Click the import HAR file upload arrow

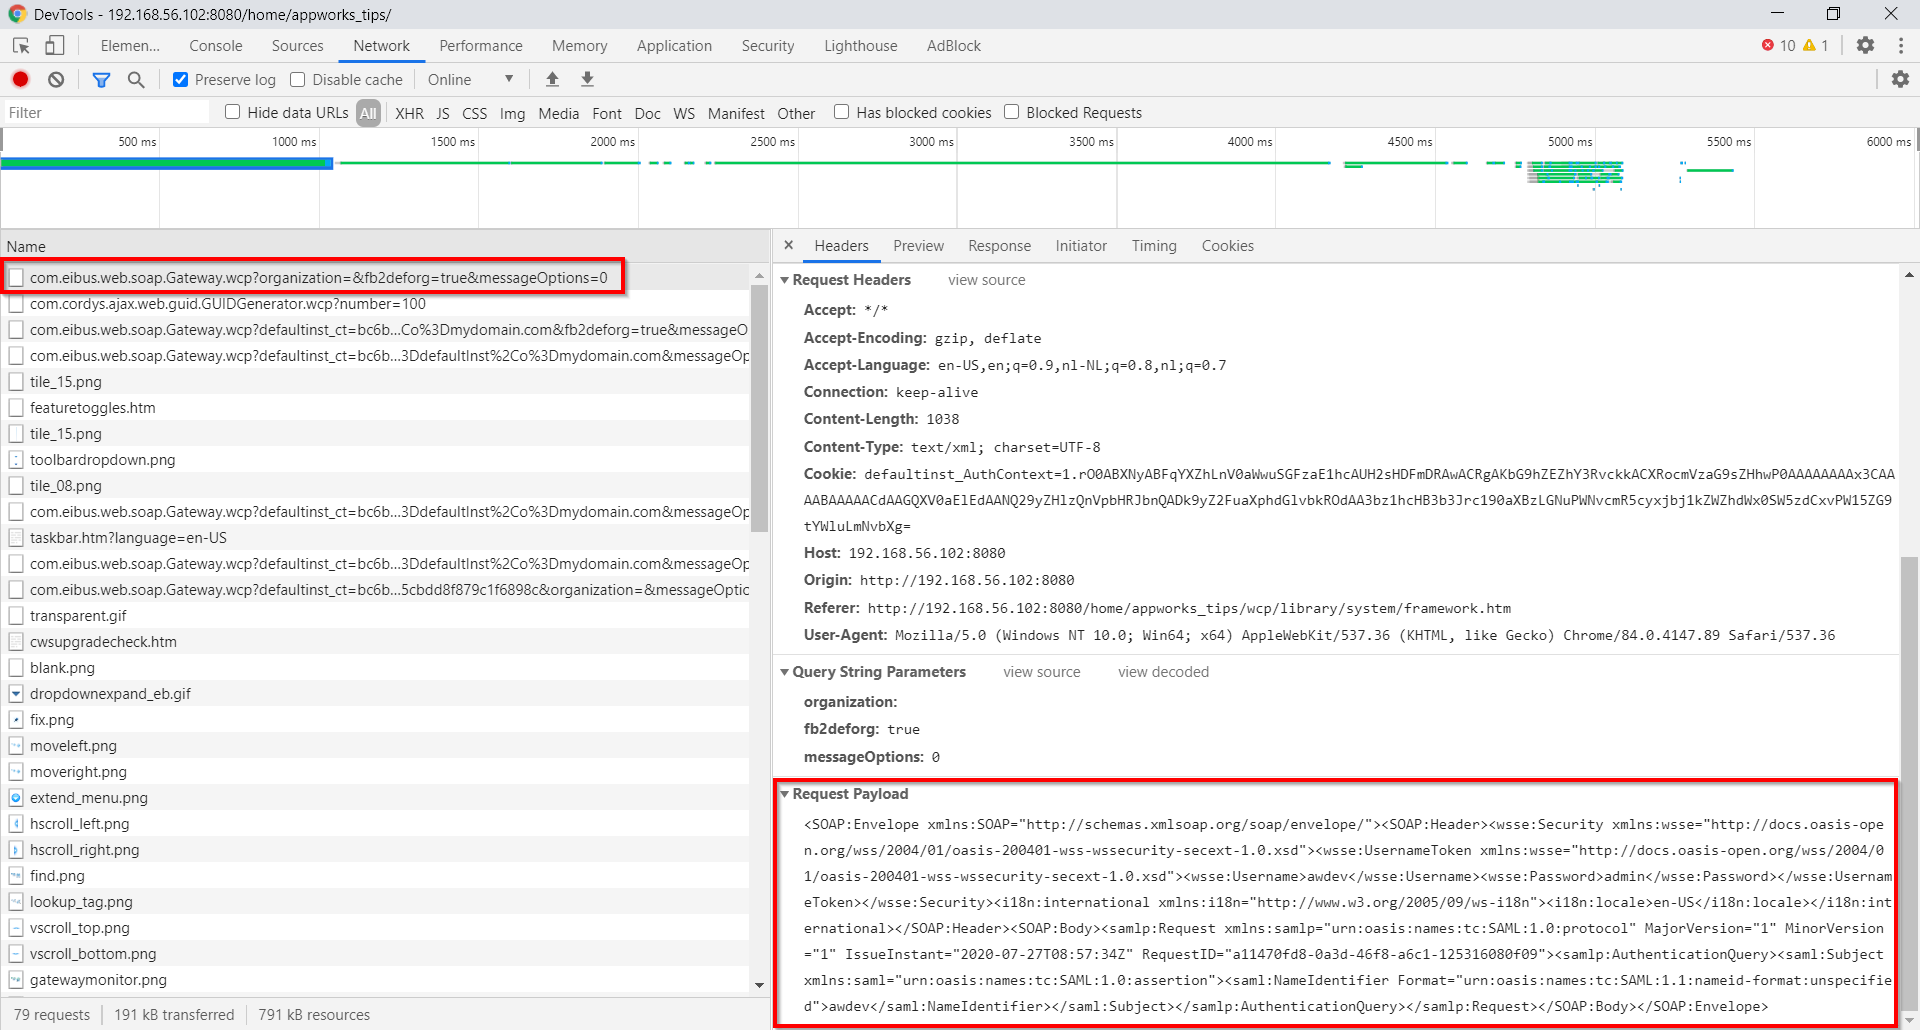[x=552, y=79]
